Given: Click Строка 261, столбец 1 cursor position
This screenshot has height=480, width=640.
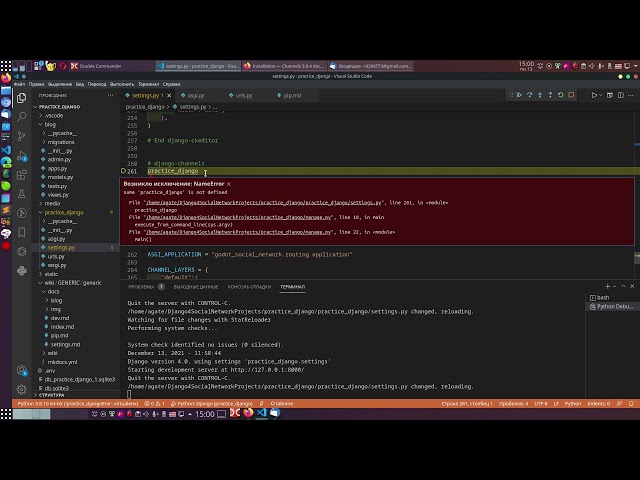Looking at the screenshot, I should click(467, 404).
